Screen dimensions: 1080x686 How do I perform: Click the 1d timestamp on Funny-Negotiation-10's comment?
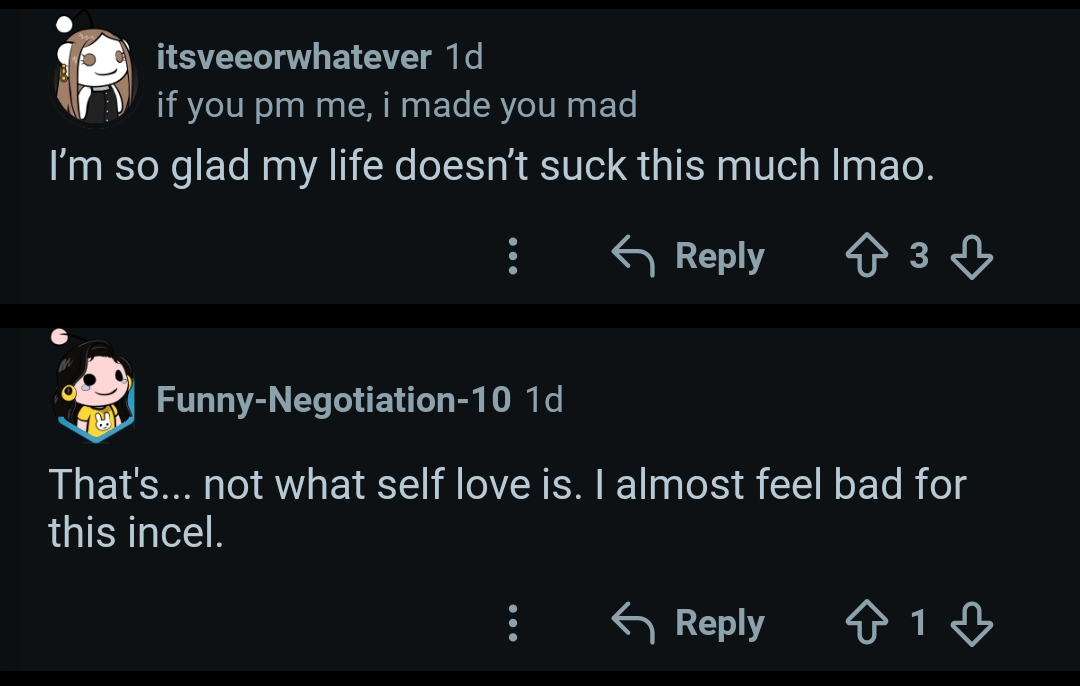coord(544,400)
